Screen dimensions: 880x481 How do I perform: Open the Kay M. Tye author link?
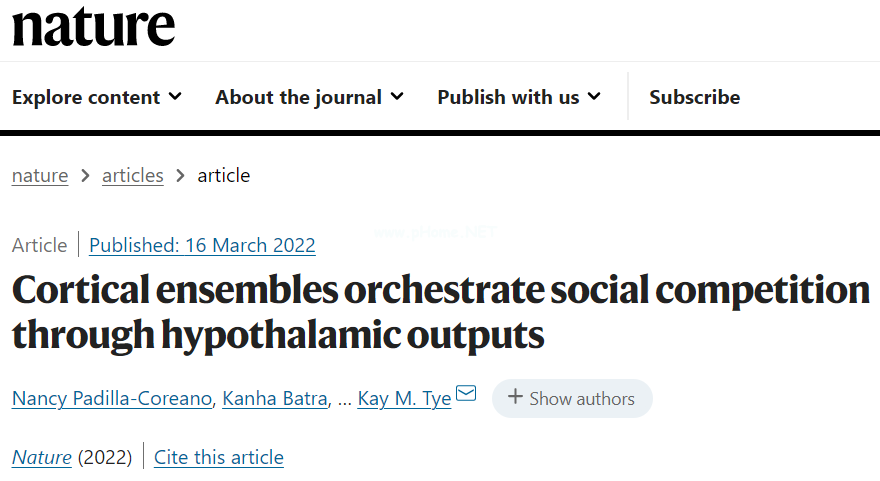(x=404, y=398)
